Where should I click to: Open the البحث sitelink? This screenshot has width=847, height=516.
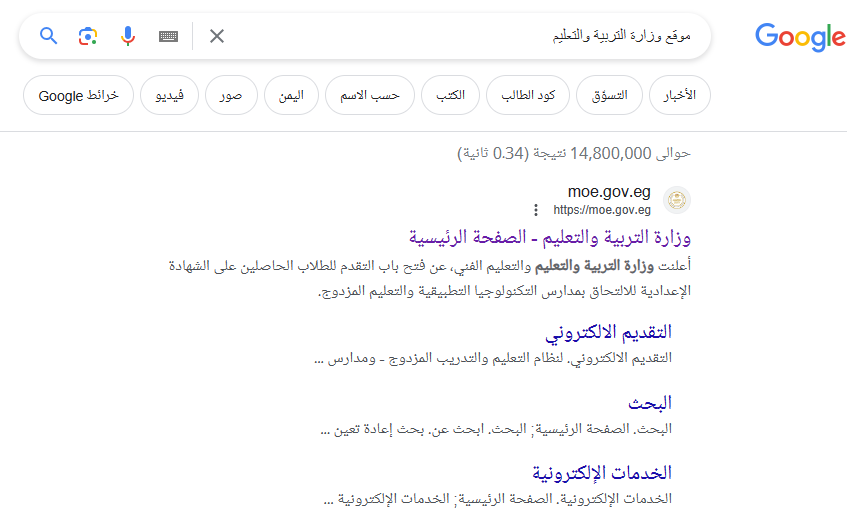tap(650, 403)
